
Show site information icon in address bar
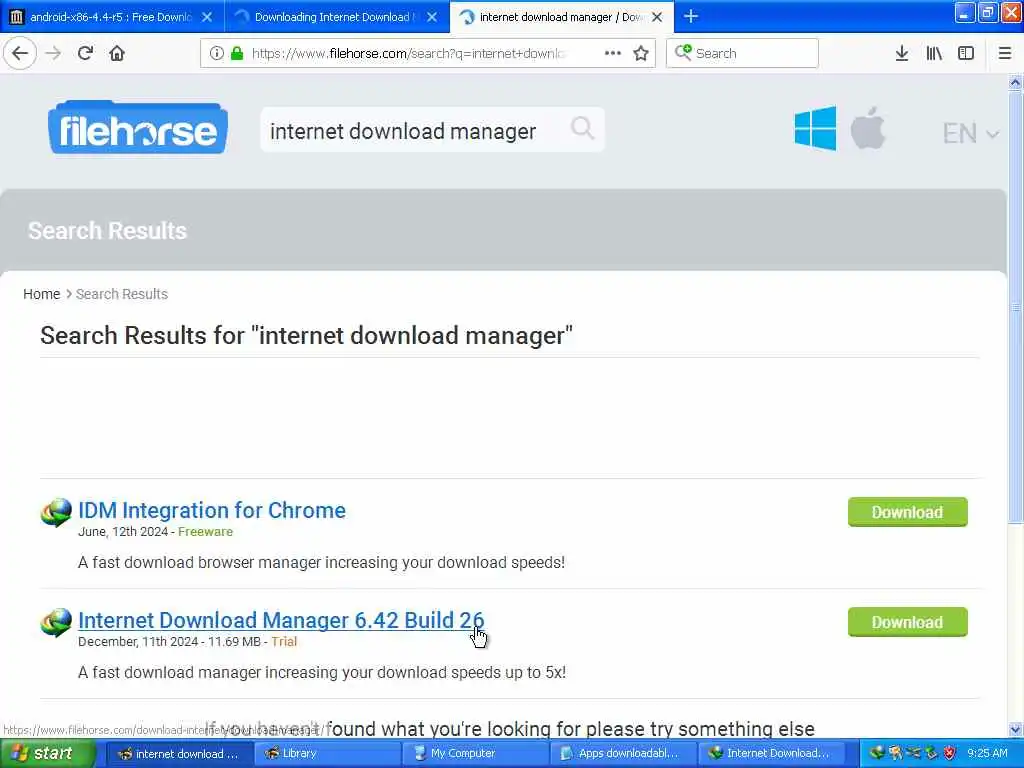216,53
